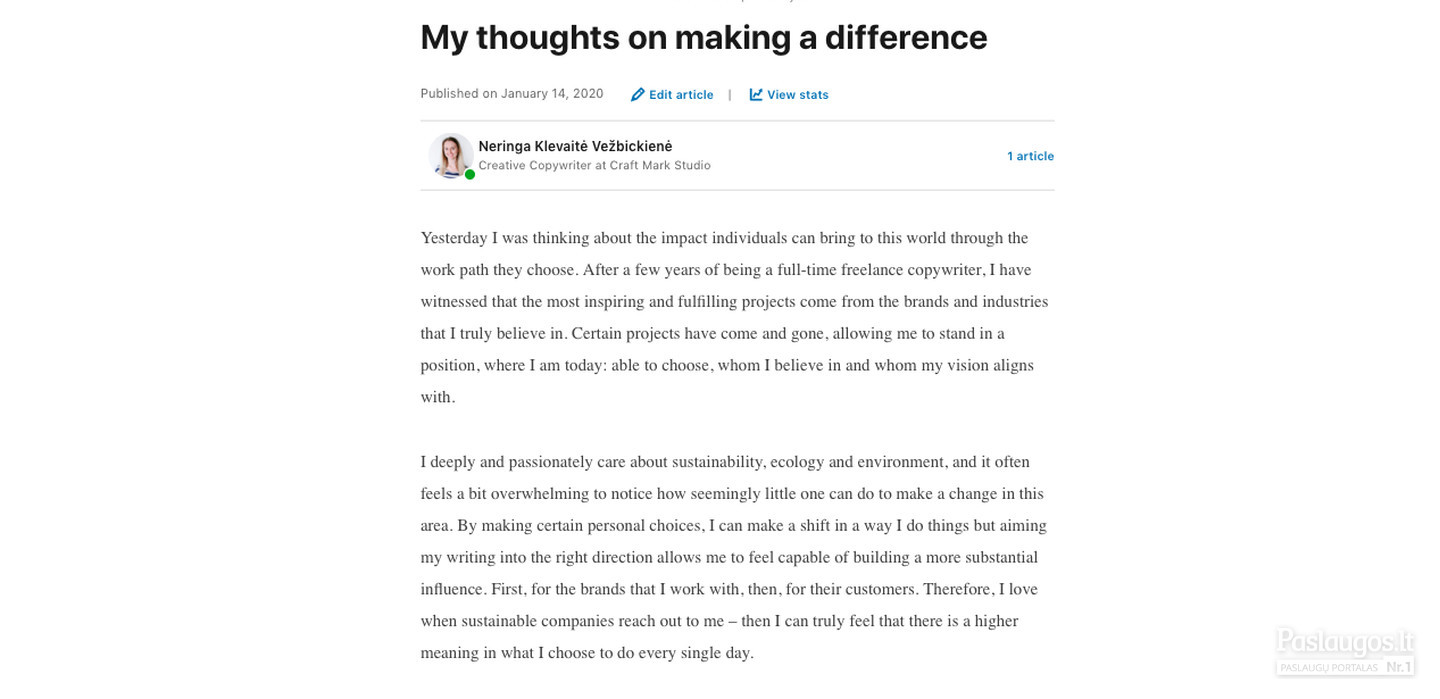Open Neringa Klevaitė Vežbickienė's profile name
The height and width of the screenshot is (699, 1440).
[575, 146]
